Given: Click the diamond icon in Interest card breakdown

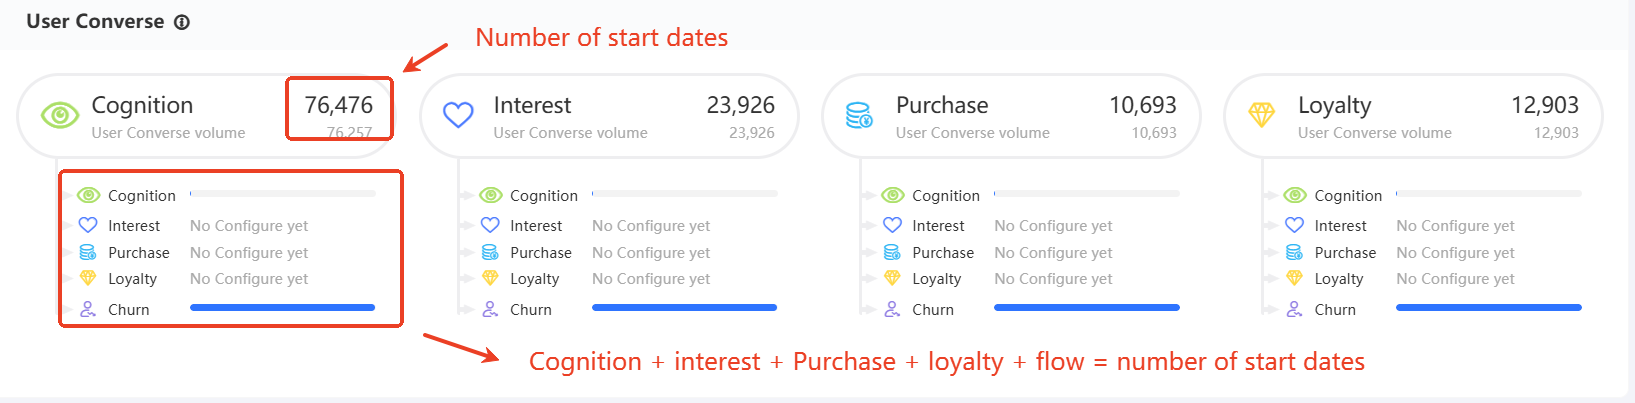Looking at the screenshot, I should coord(490,278).
